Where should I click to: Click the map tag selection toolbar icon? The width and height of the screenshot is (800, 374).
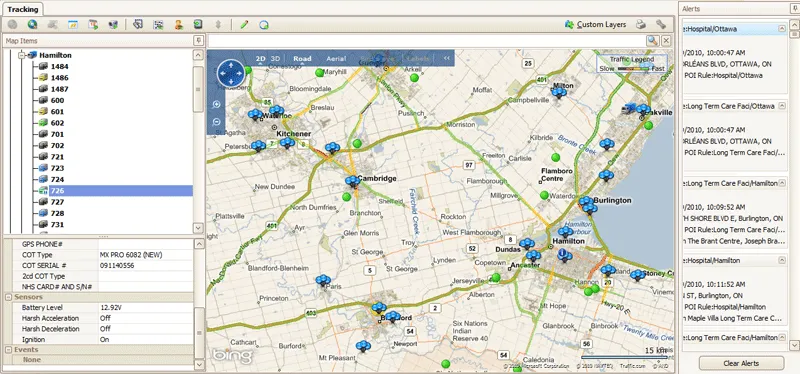point(138,24)
